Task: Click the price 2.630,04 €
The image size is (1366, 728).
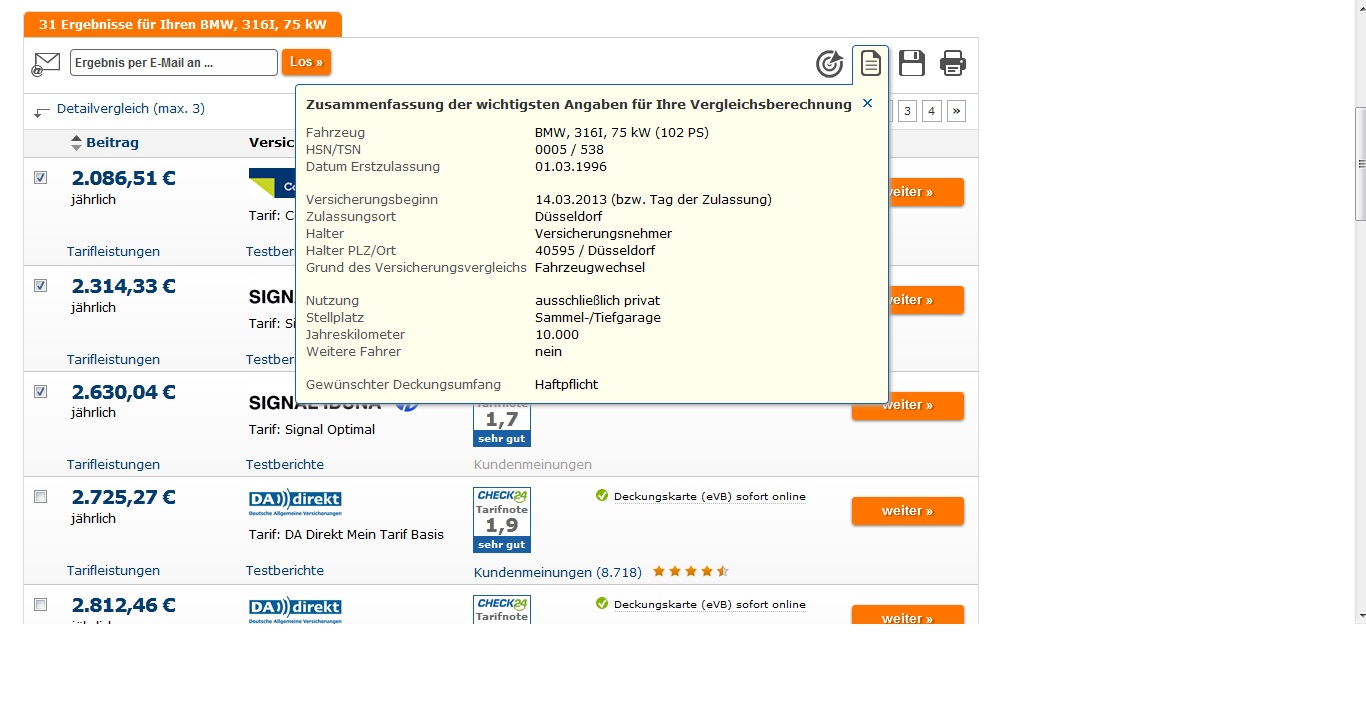Action: pyautogui.click(x=124, y=392)
